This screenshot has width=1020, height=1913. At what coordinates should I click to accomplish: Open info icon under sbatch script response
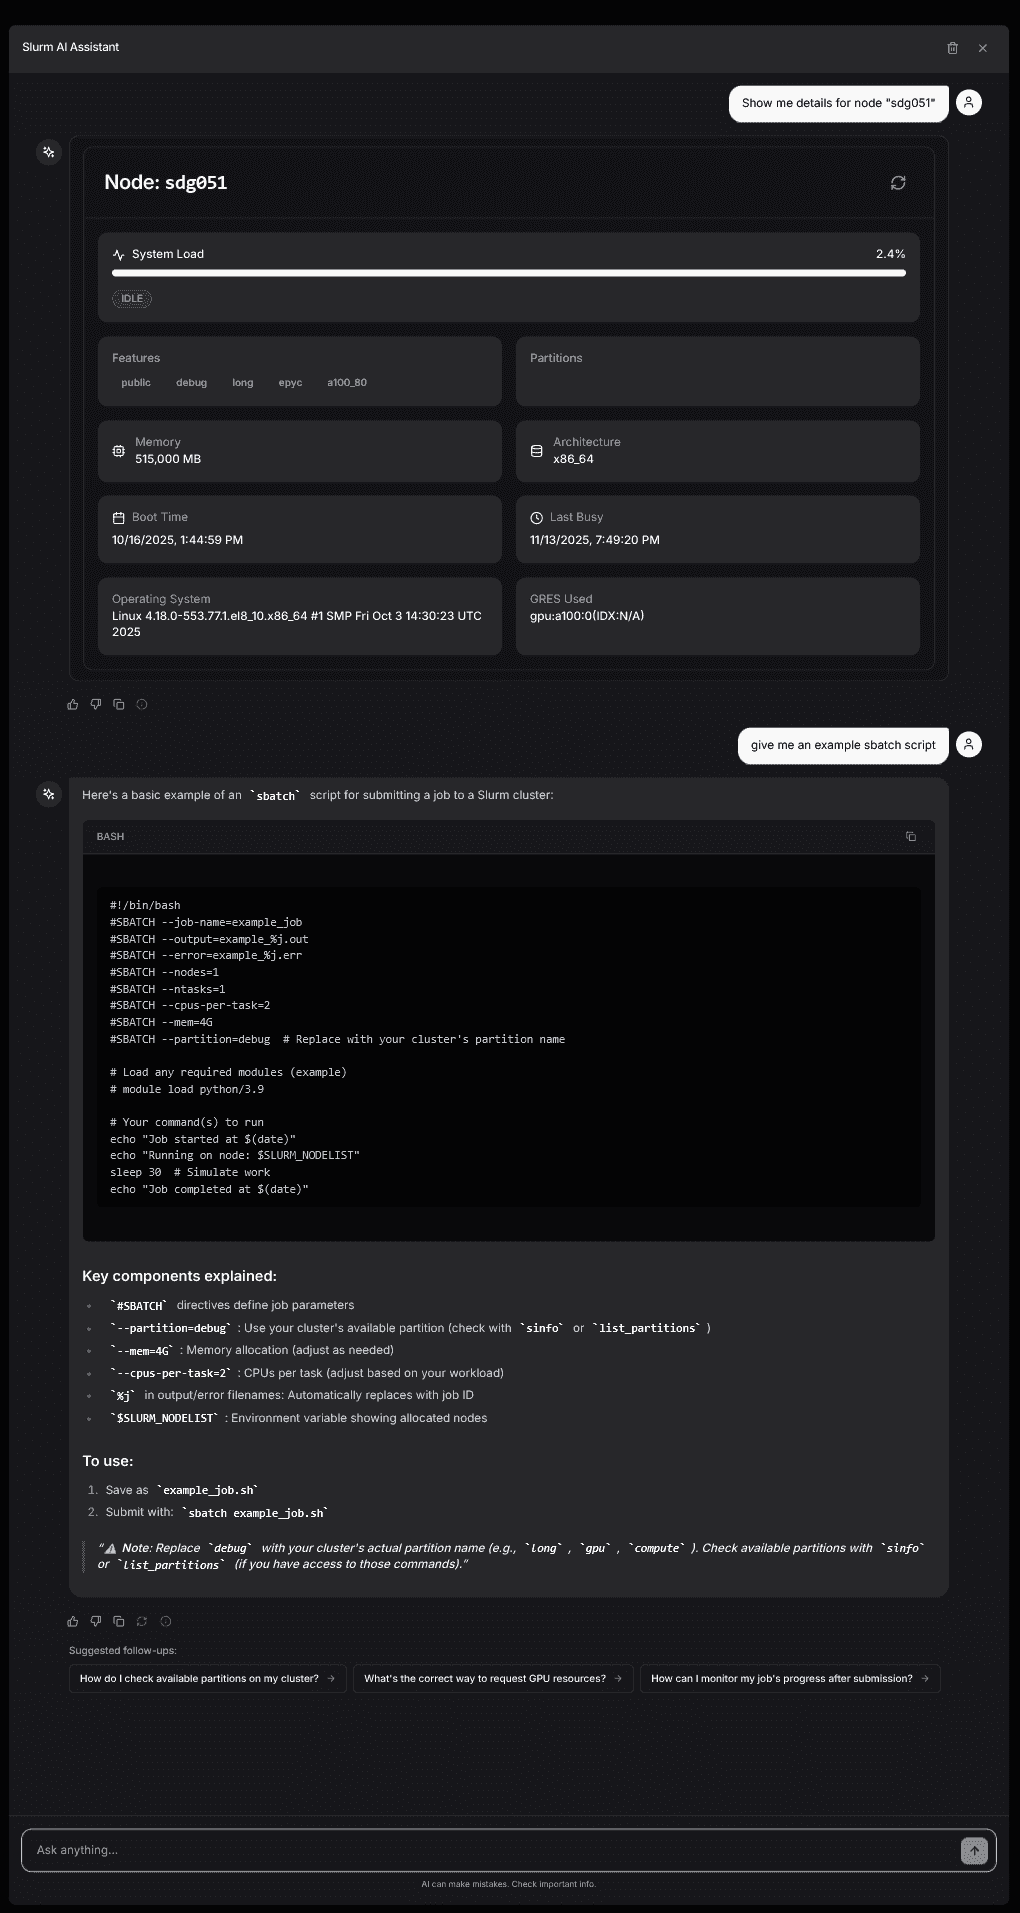click(166, 1621)
